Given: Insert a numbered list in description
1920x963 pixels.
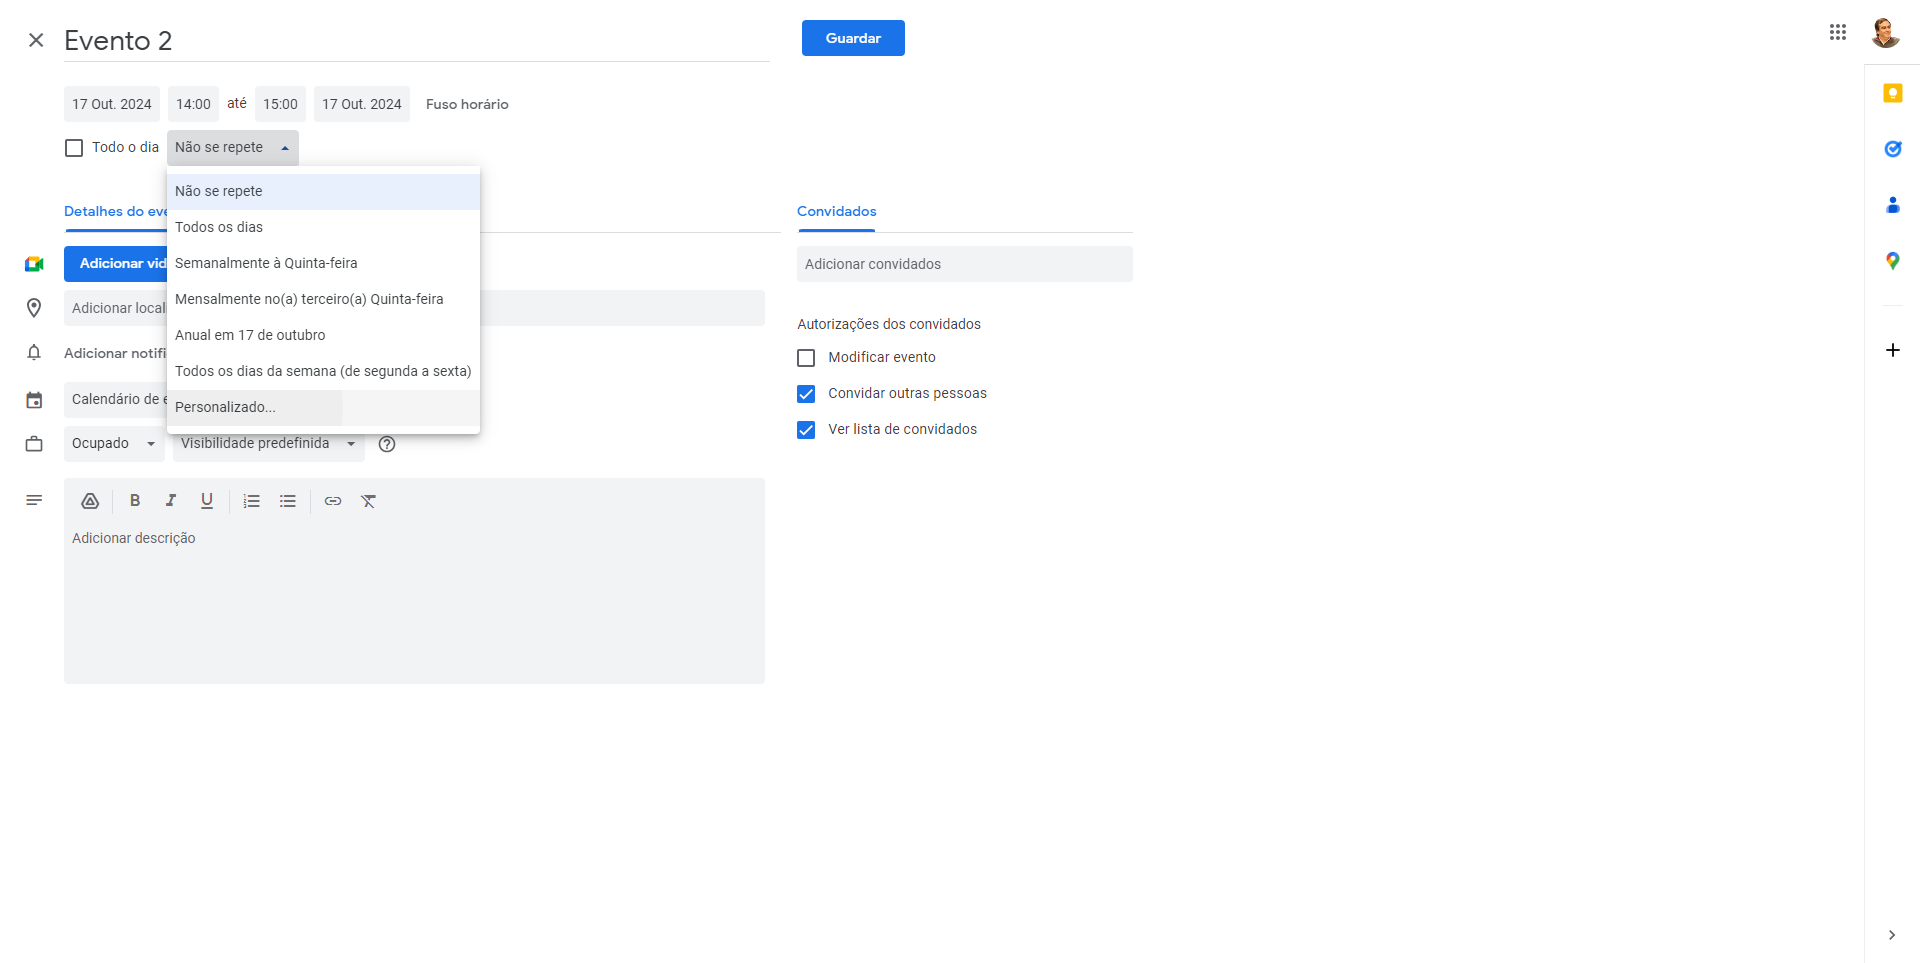Looking at the screenshot, I should click(252, 501).
